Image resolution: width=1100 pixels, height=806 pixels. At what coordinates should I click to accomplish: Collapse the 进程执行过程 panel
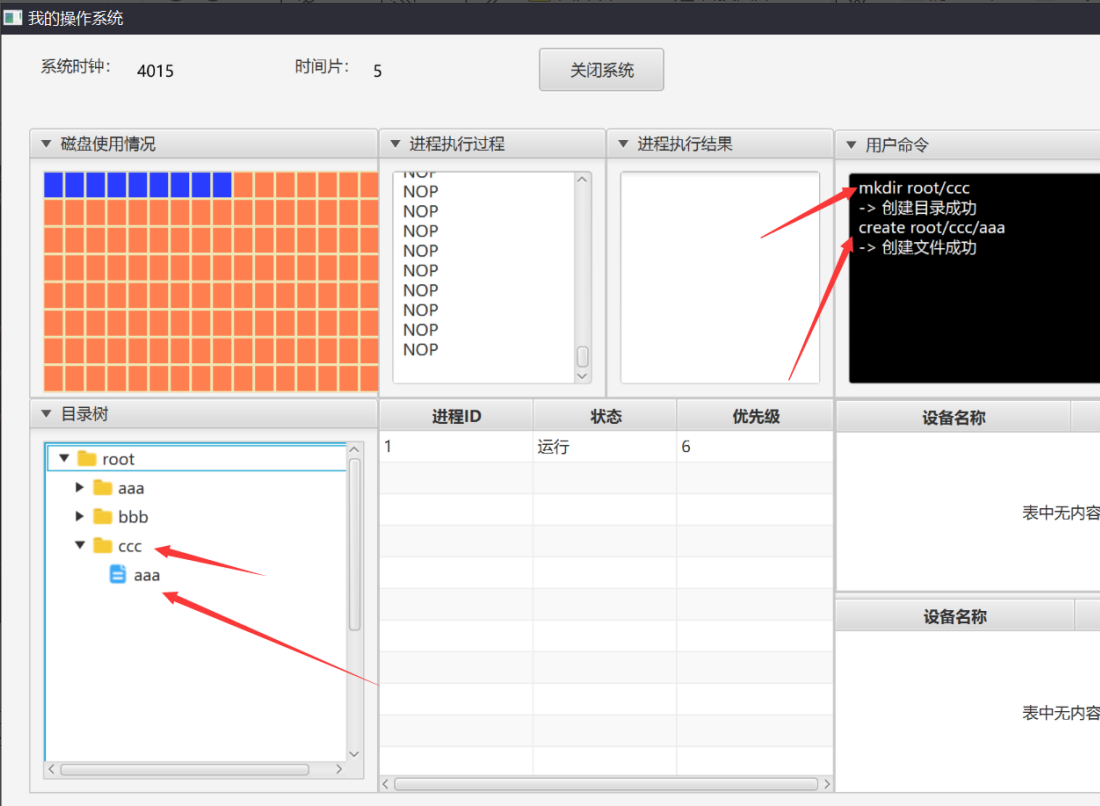pos(396,144)
